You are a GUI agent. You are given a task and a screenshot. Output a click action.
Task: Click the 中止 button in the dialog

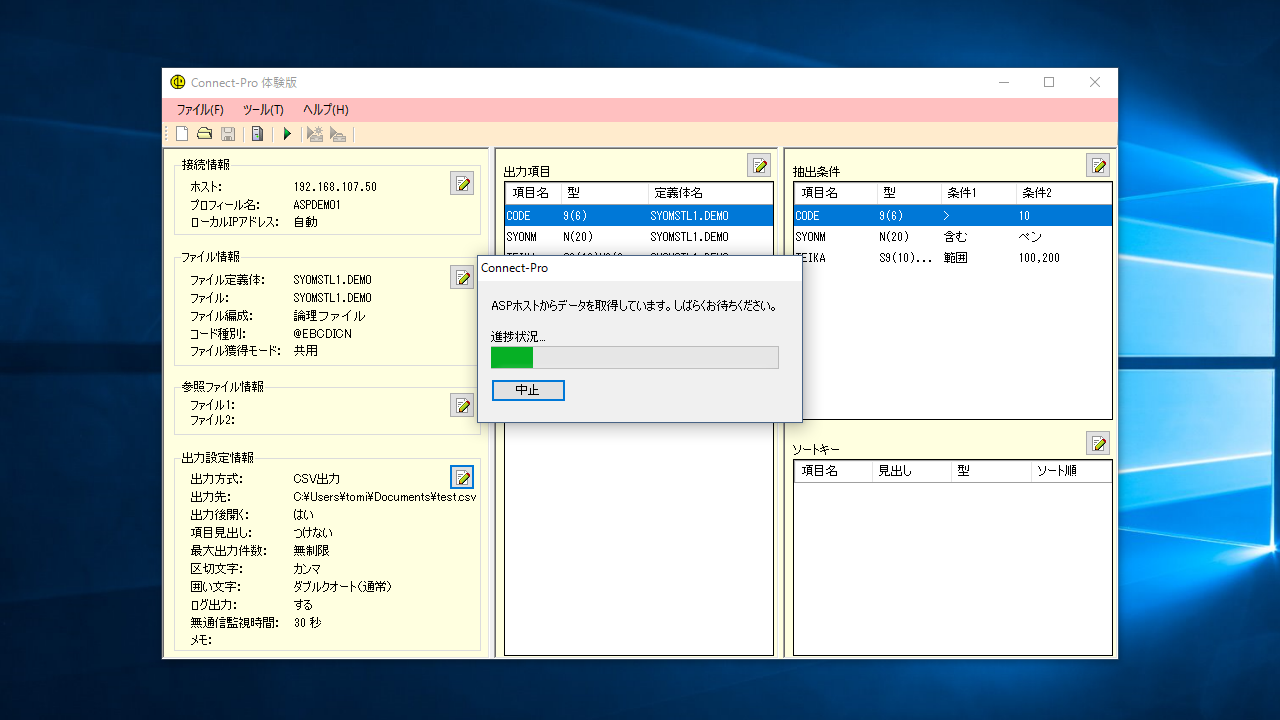click(x=528, y=390)
